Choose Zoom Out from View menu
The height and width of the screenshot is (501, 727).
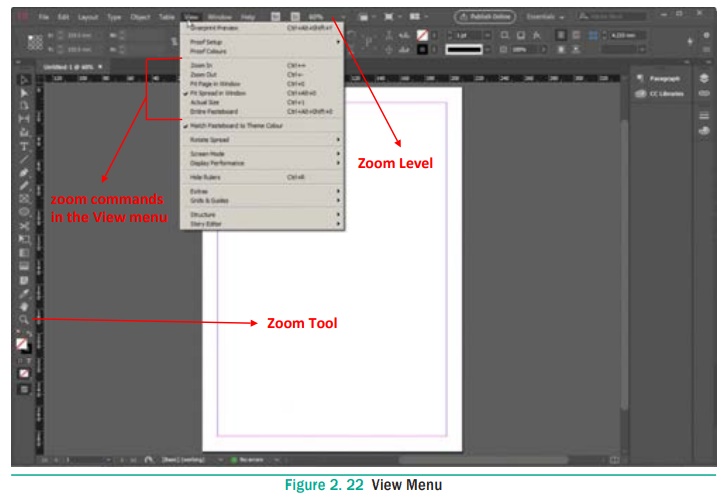262,74
